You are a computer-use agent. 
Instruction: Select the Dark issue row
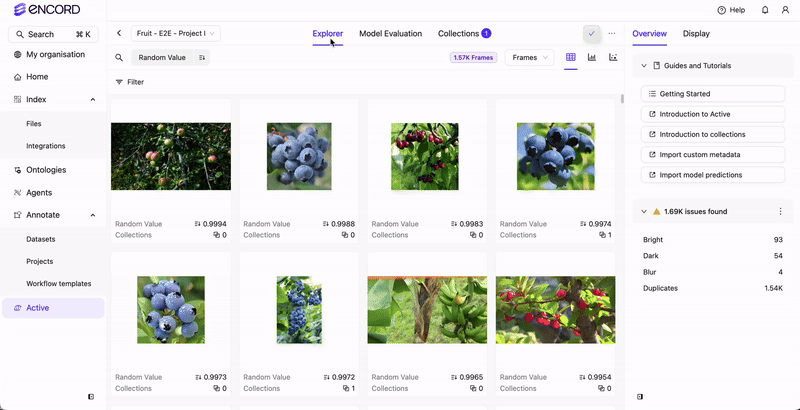tap(713, 256)
